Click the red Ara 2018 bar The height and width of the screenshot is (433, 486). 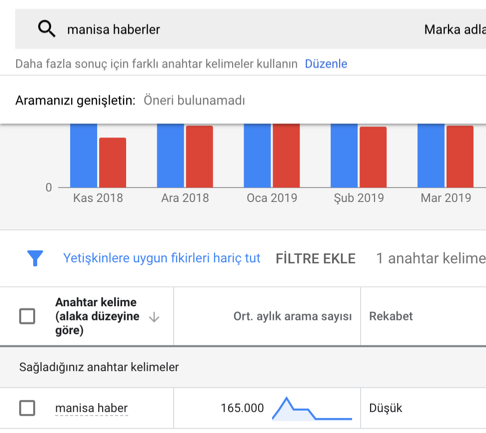200,156
